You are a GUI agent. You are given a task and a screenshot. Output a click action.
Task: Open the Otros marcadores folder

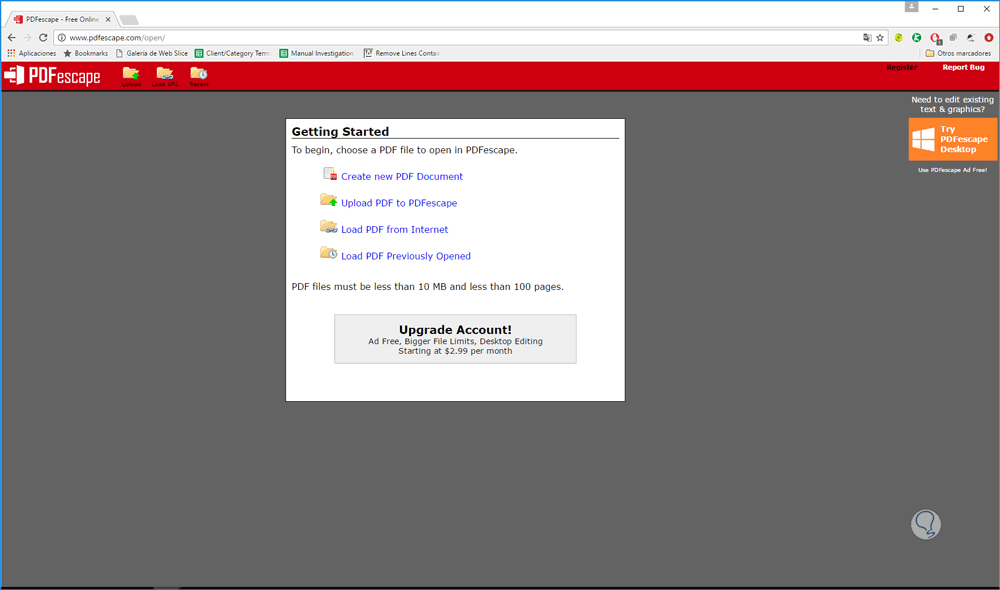pyautogui.click(x=958, y=54)
